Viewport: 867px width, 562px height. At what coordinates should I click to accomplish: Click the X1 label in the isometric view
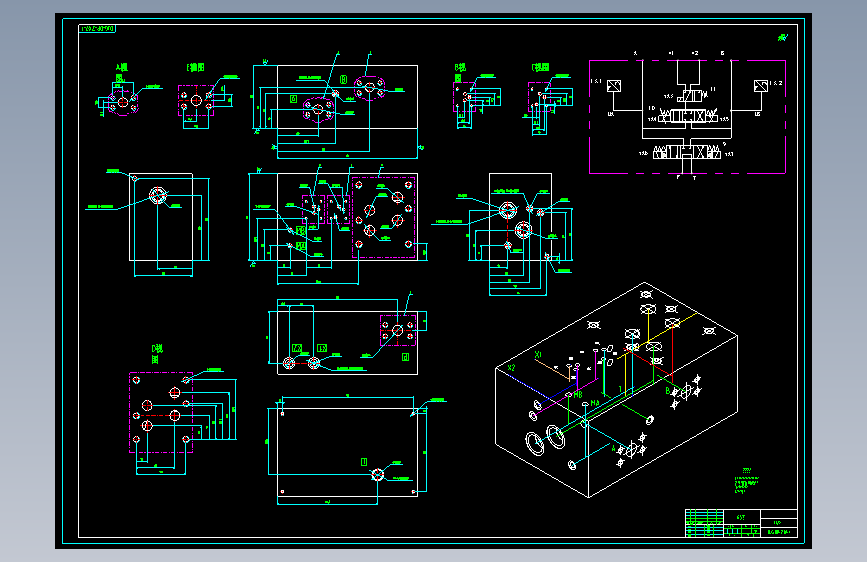[538, 355]
